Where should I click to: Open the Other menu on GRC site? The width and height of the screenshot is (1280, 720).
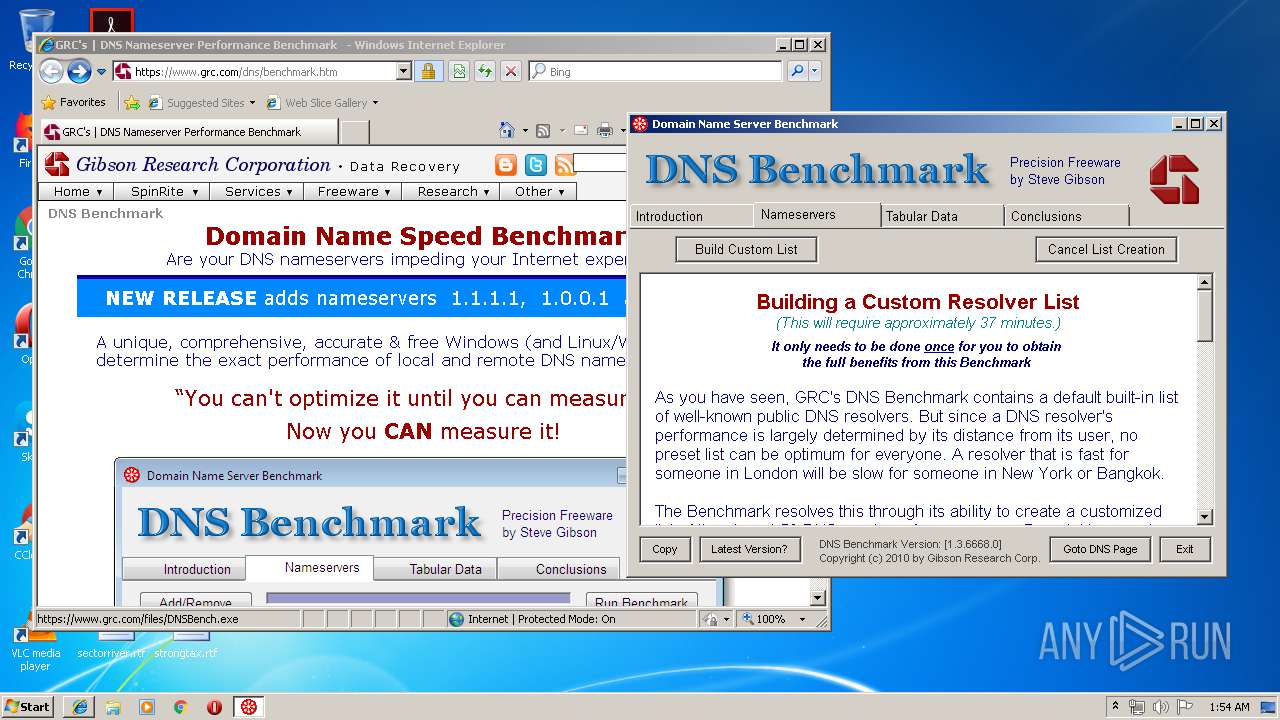539,191
